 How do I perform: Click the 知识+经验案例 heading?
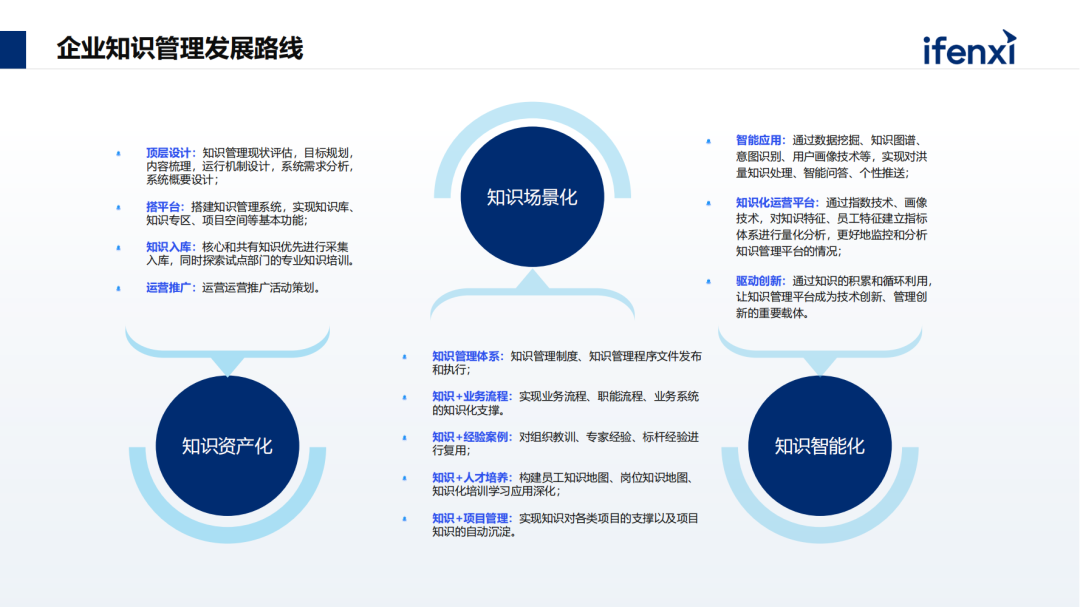click(x=471, y=437)
